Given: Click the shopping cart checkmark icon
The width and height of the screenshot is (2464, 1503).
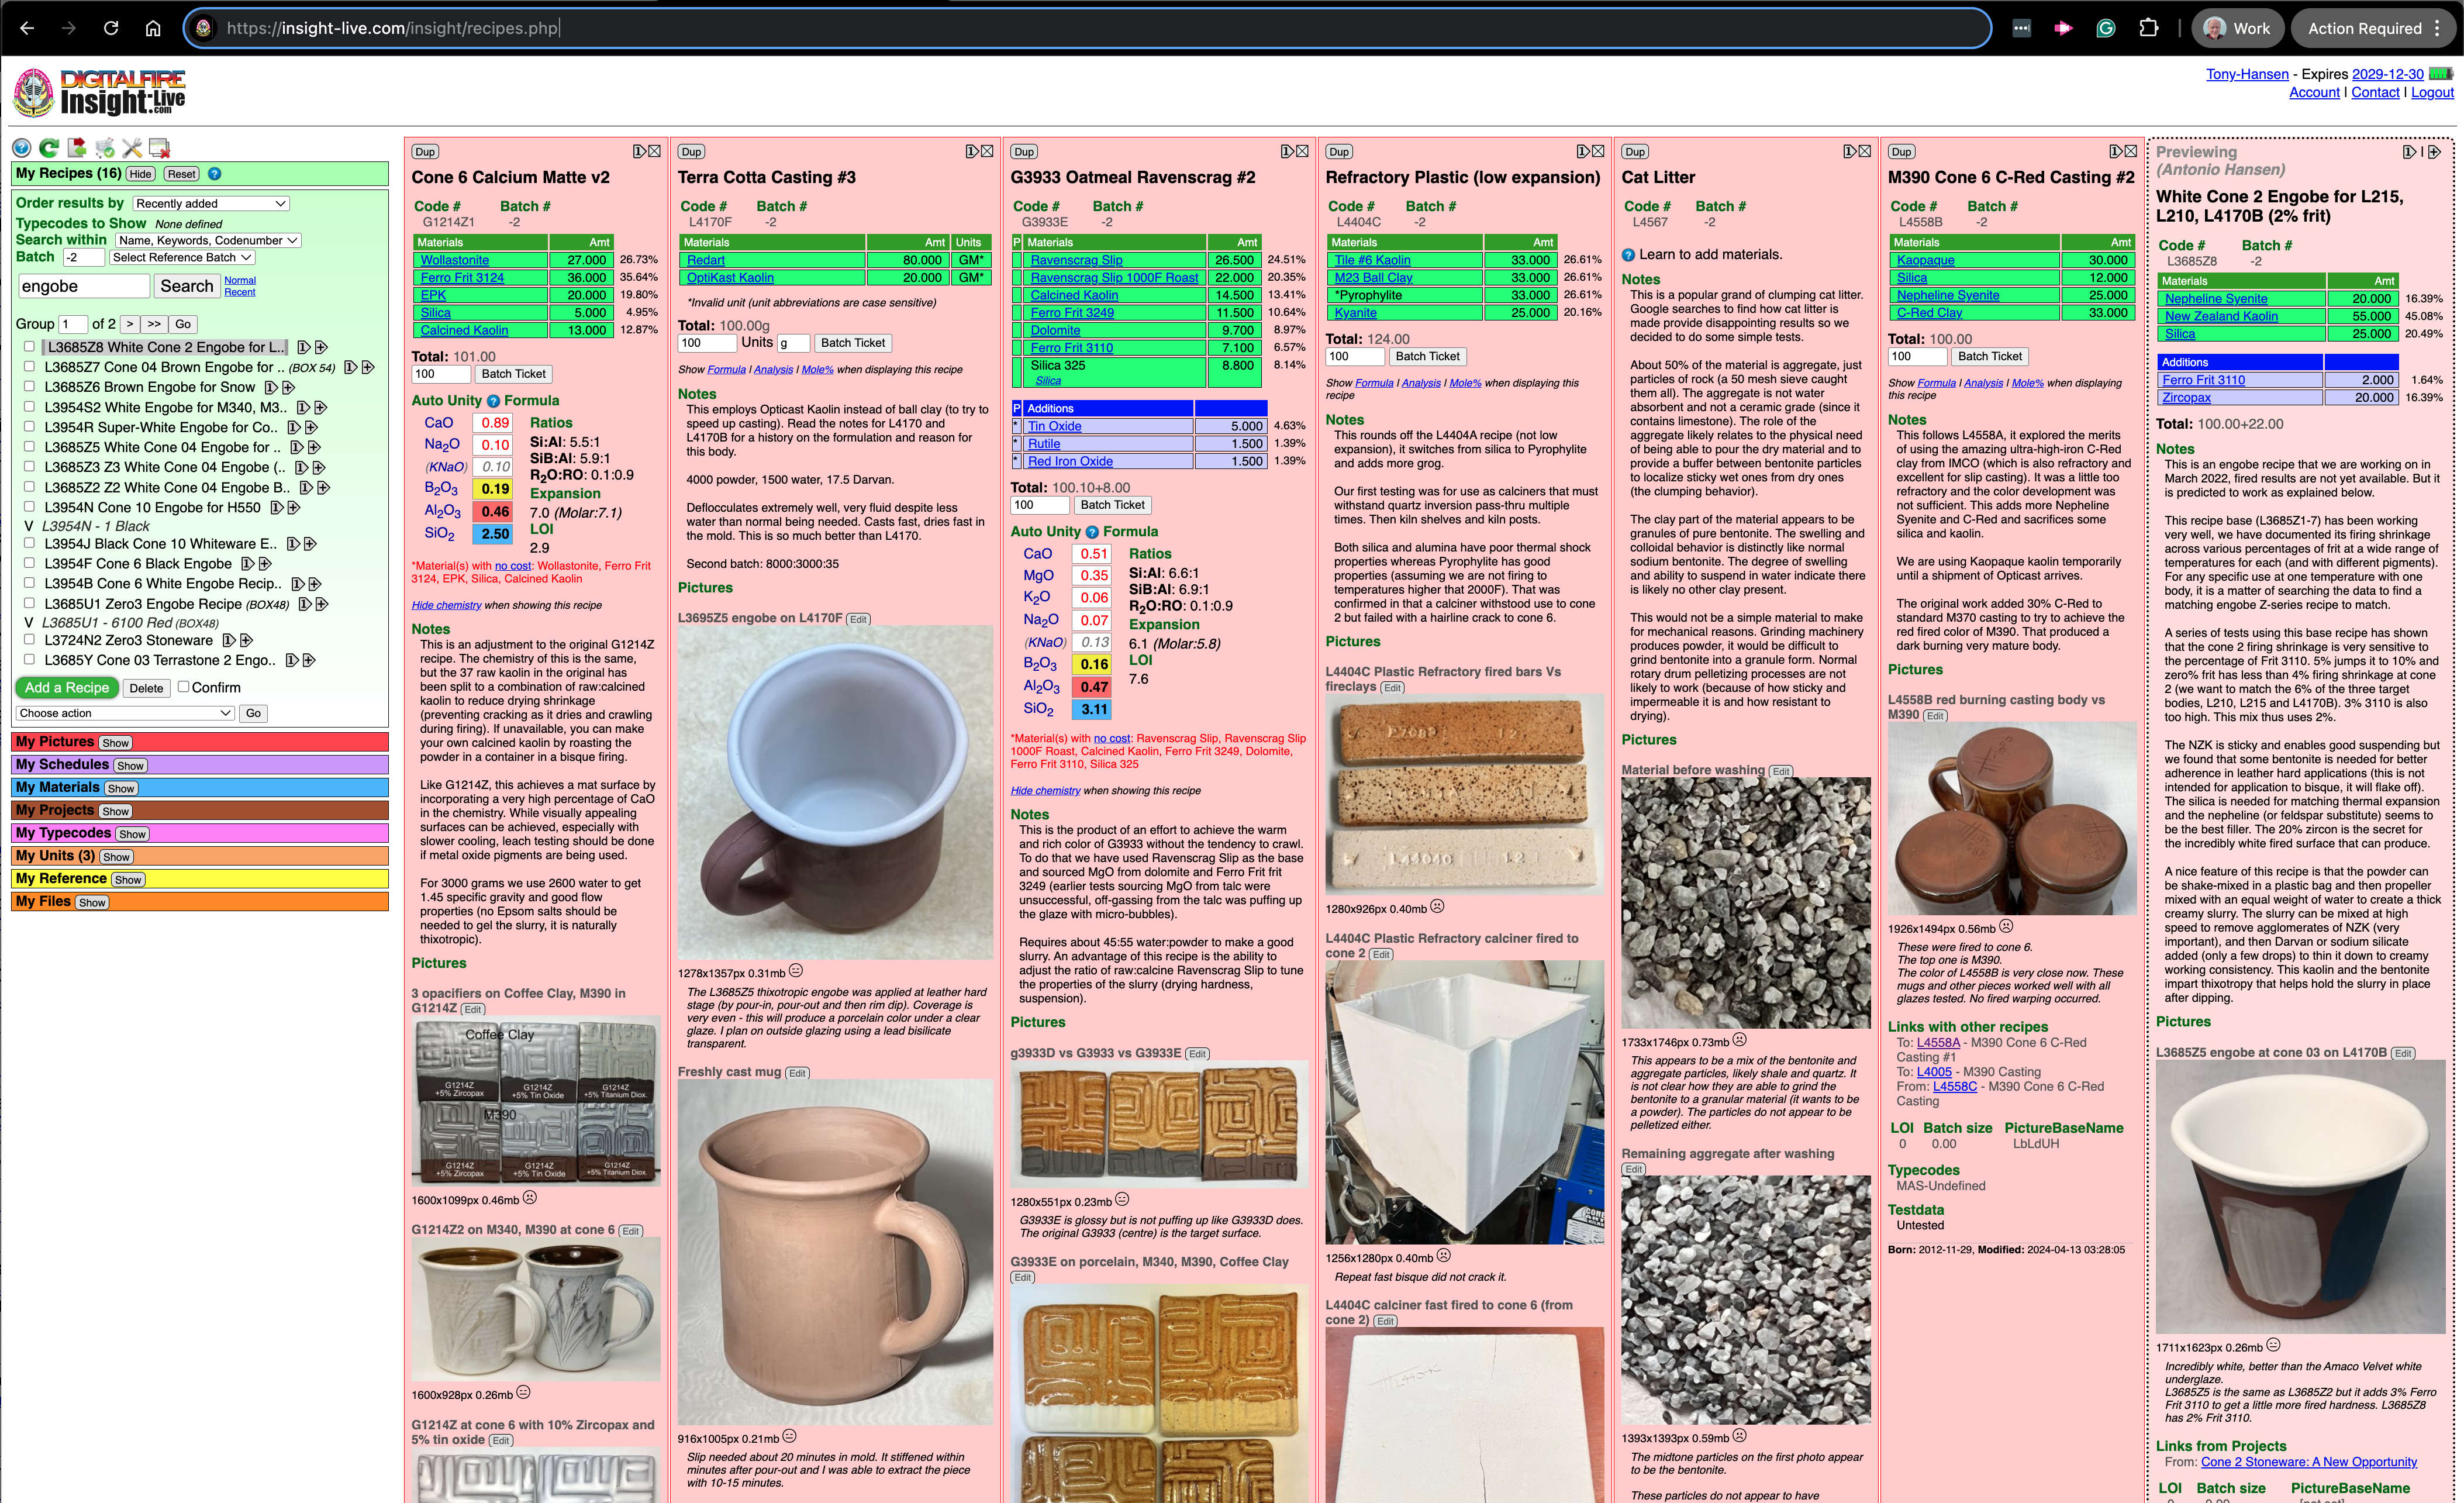Looking at the screenshot, I should coord(104,148).
